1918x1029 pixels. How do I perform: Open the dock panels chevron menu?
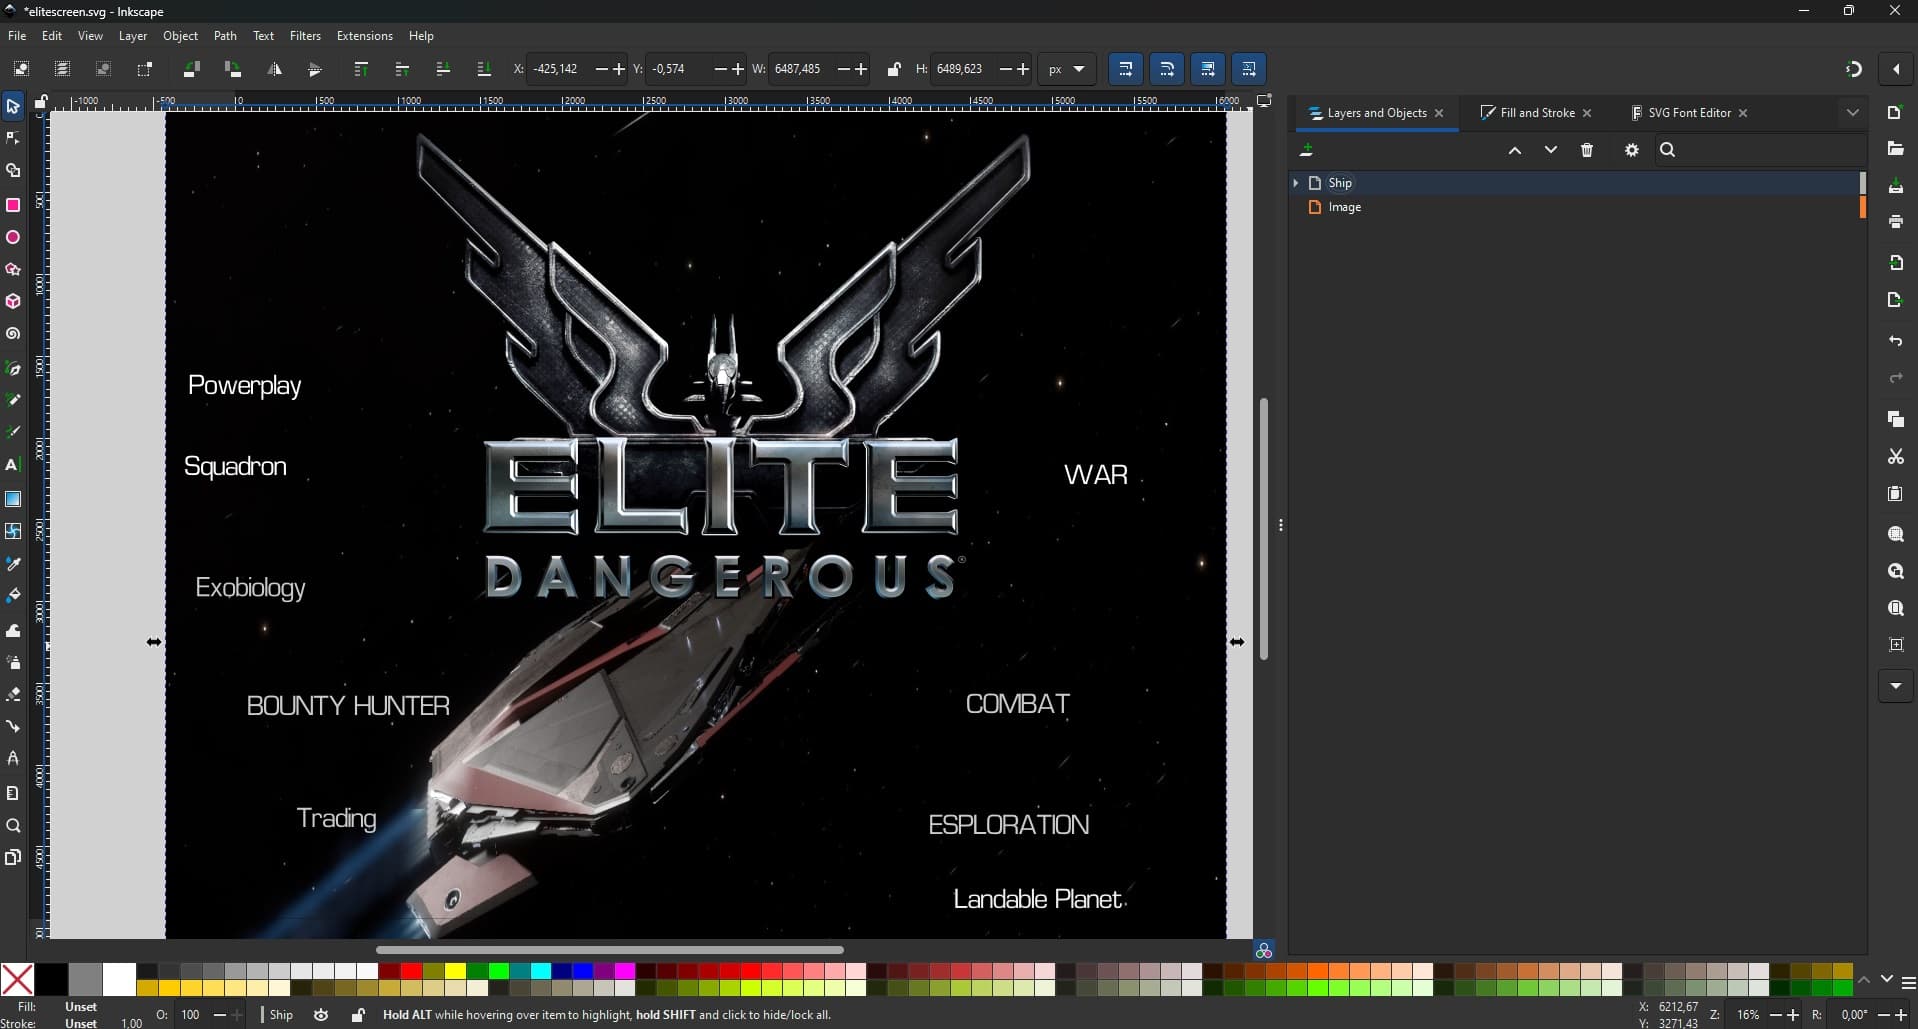click(1852, 113)
